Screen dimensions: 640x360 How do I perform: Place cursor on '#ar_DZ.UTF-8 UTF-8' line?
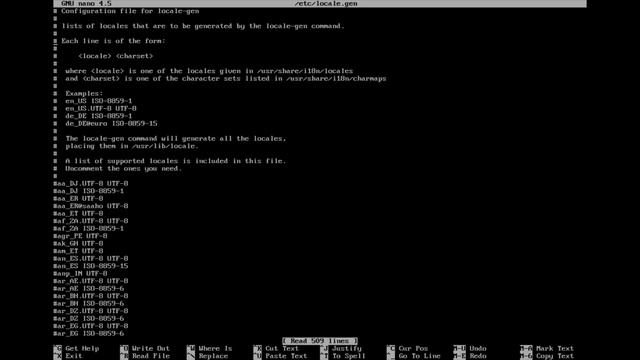coord(91,311)
